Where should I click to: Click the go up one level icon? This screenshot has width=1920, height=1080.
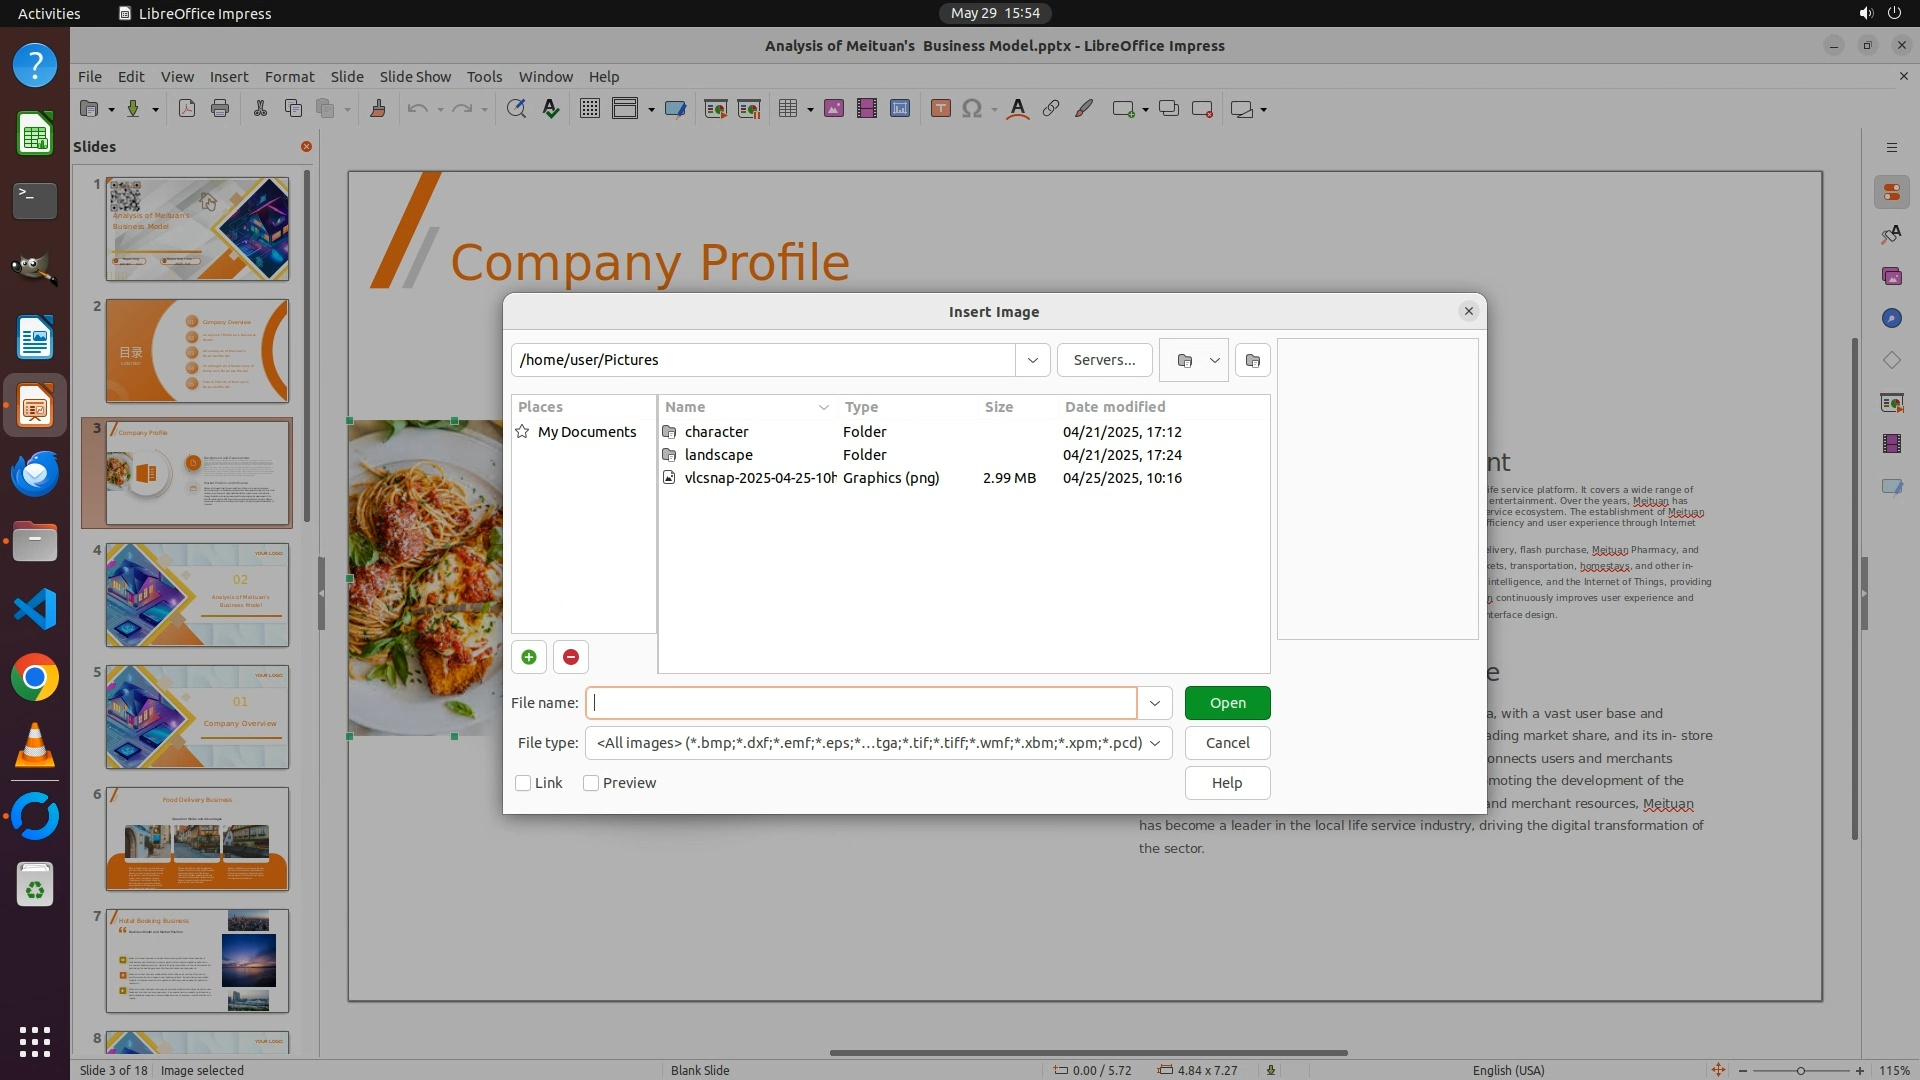click(1184, 360)
